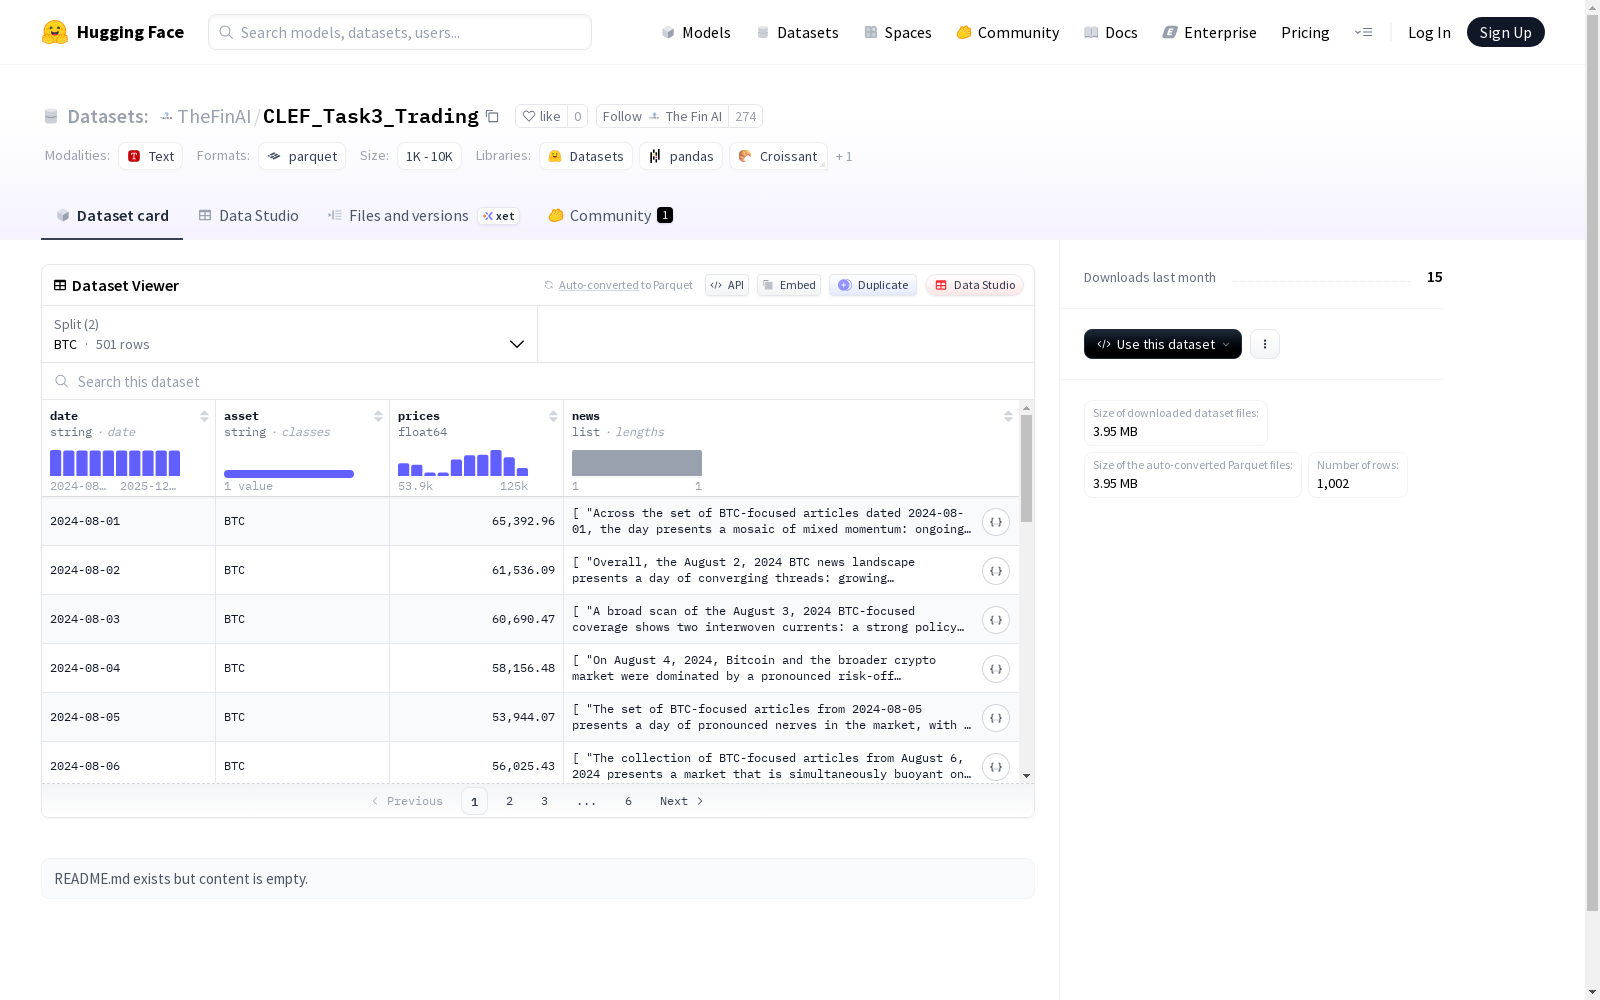Follow The Fin AI organization
This screenshot has width=1600, height=1000.
tap(662, 116)
